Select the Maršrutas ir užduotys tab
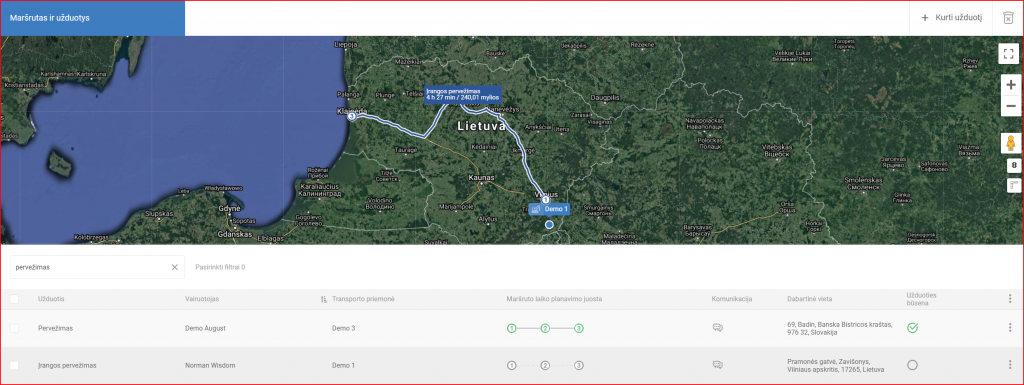Image resolution: width=1024 pixels, height=385 pixels. pyautogui.click(x=93, y=18)
